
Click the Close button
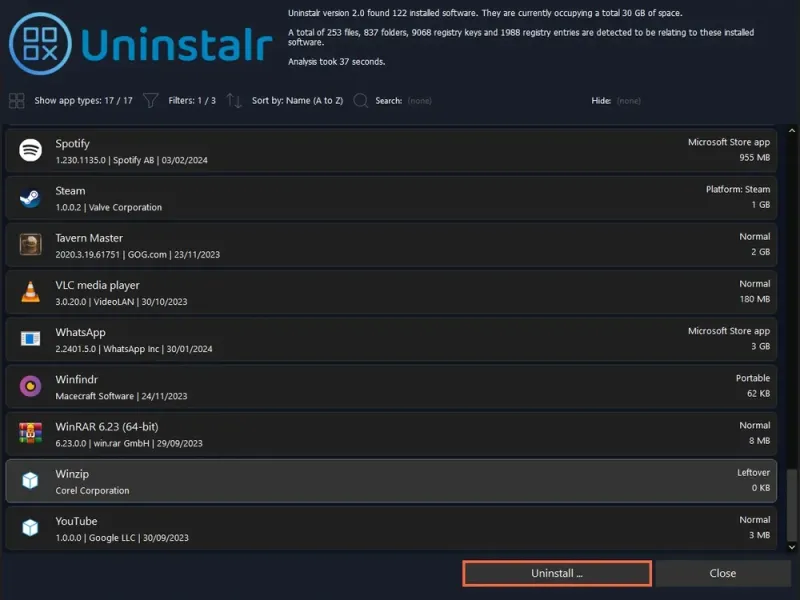(x=722, y=573)
